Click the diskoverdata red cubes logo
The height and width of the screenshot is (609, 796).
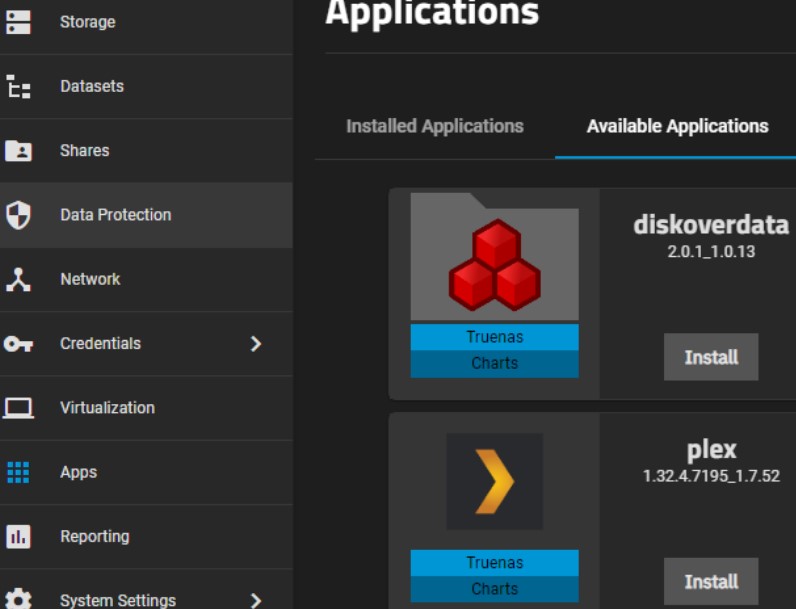pyautogui.click(x=494, y=265)
